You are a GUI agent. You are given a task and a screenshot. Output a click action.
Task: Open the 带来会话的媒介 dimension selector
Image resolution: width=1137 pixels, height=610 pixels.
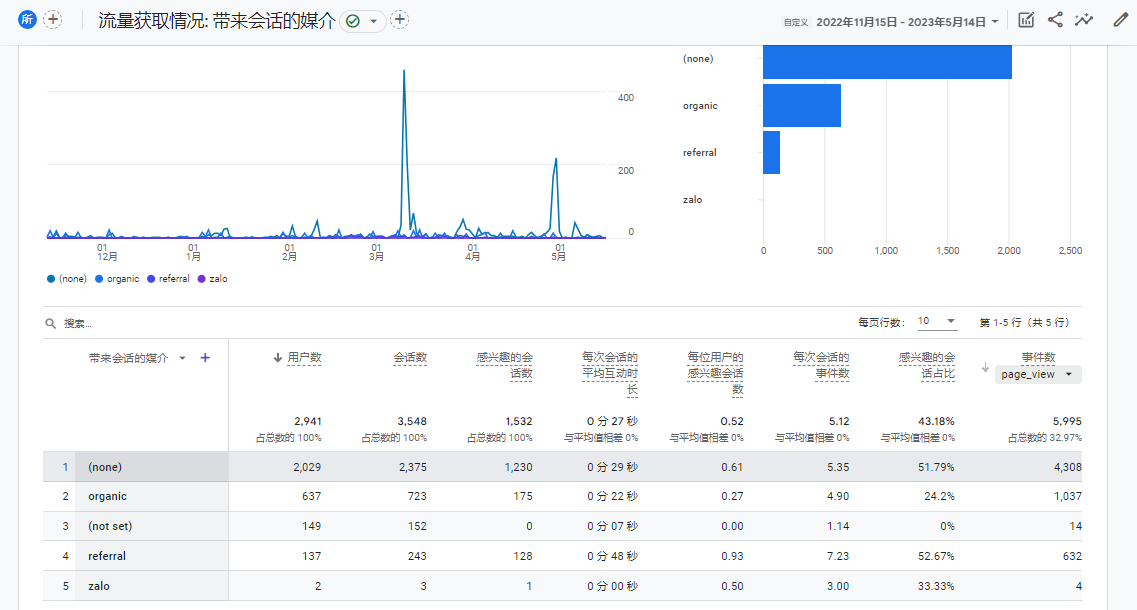click(x=136, y=358)
